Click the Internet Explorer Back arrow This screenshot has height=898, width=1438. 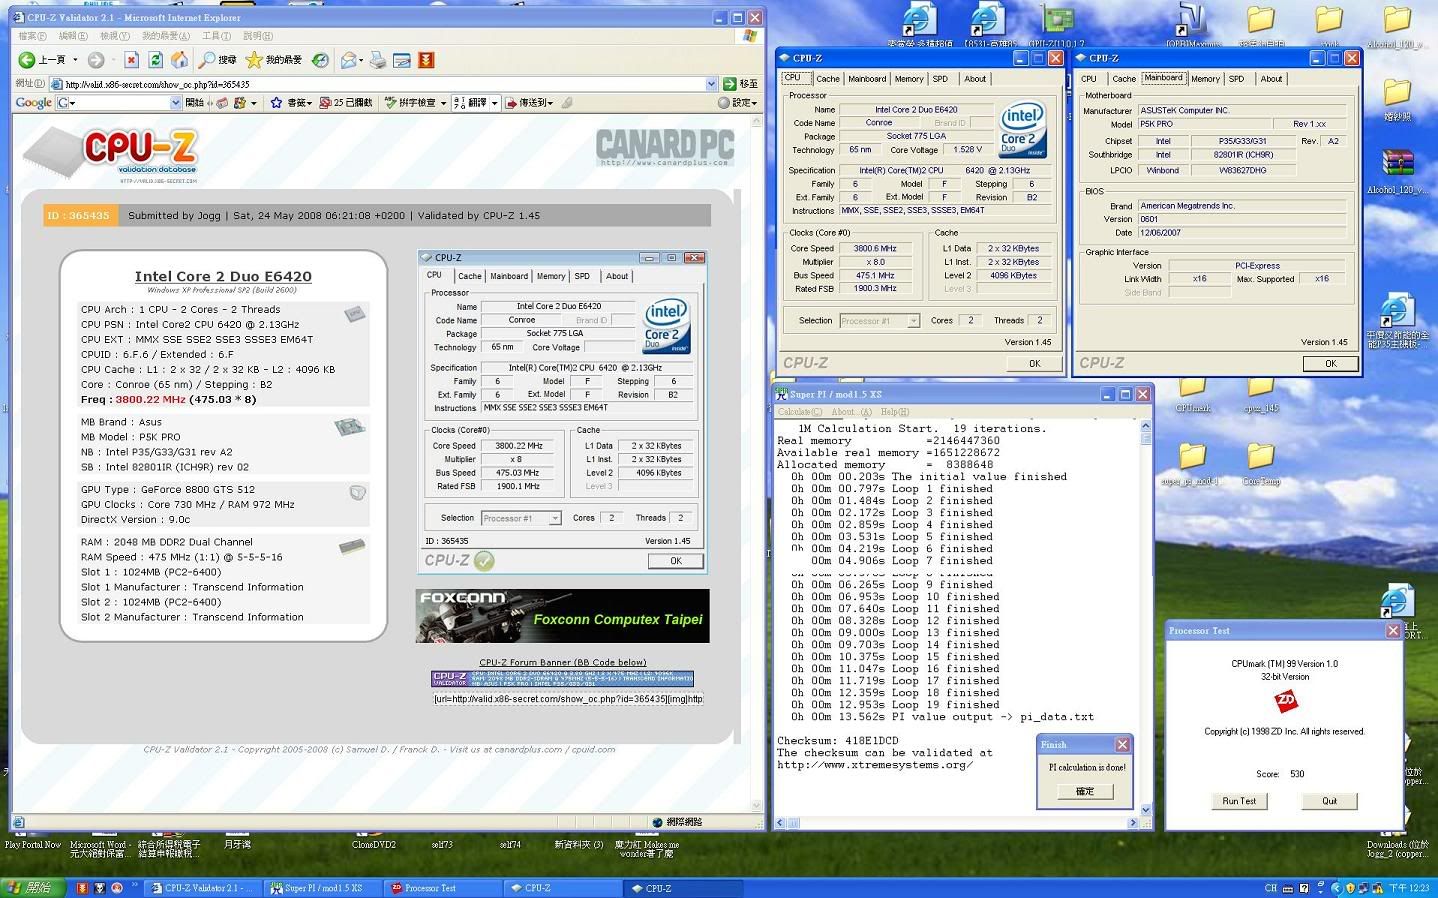pyautogui.click(x=27, y=60)
